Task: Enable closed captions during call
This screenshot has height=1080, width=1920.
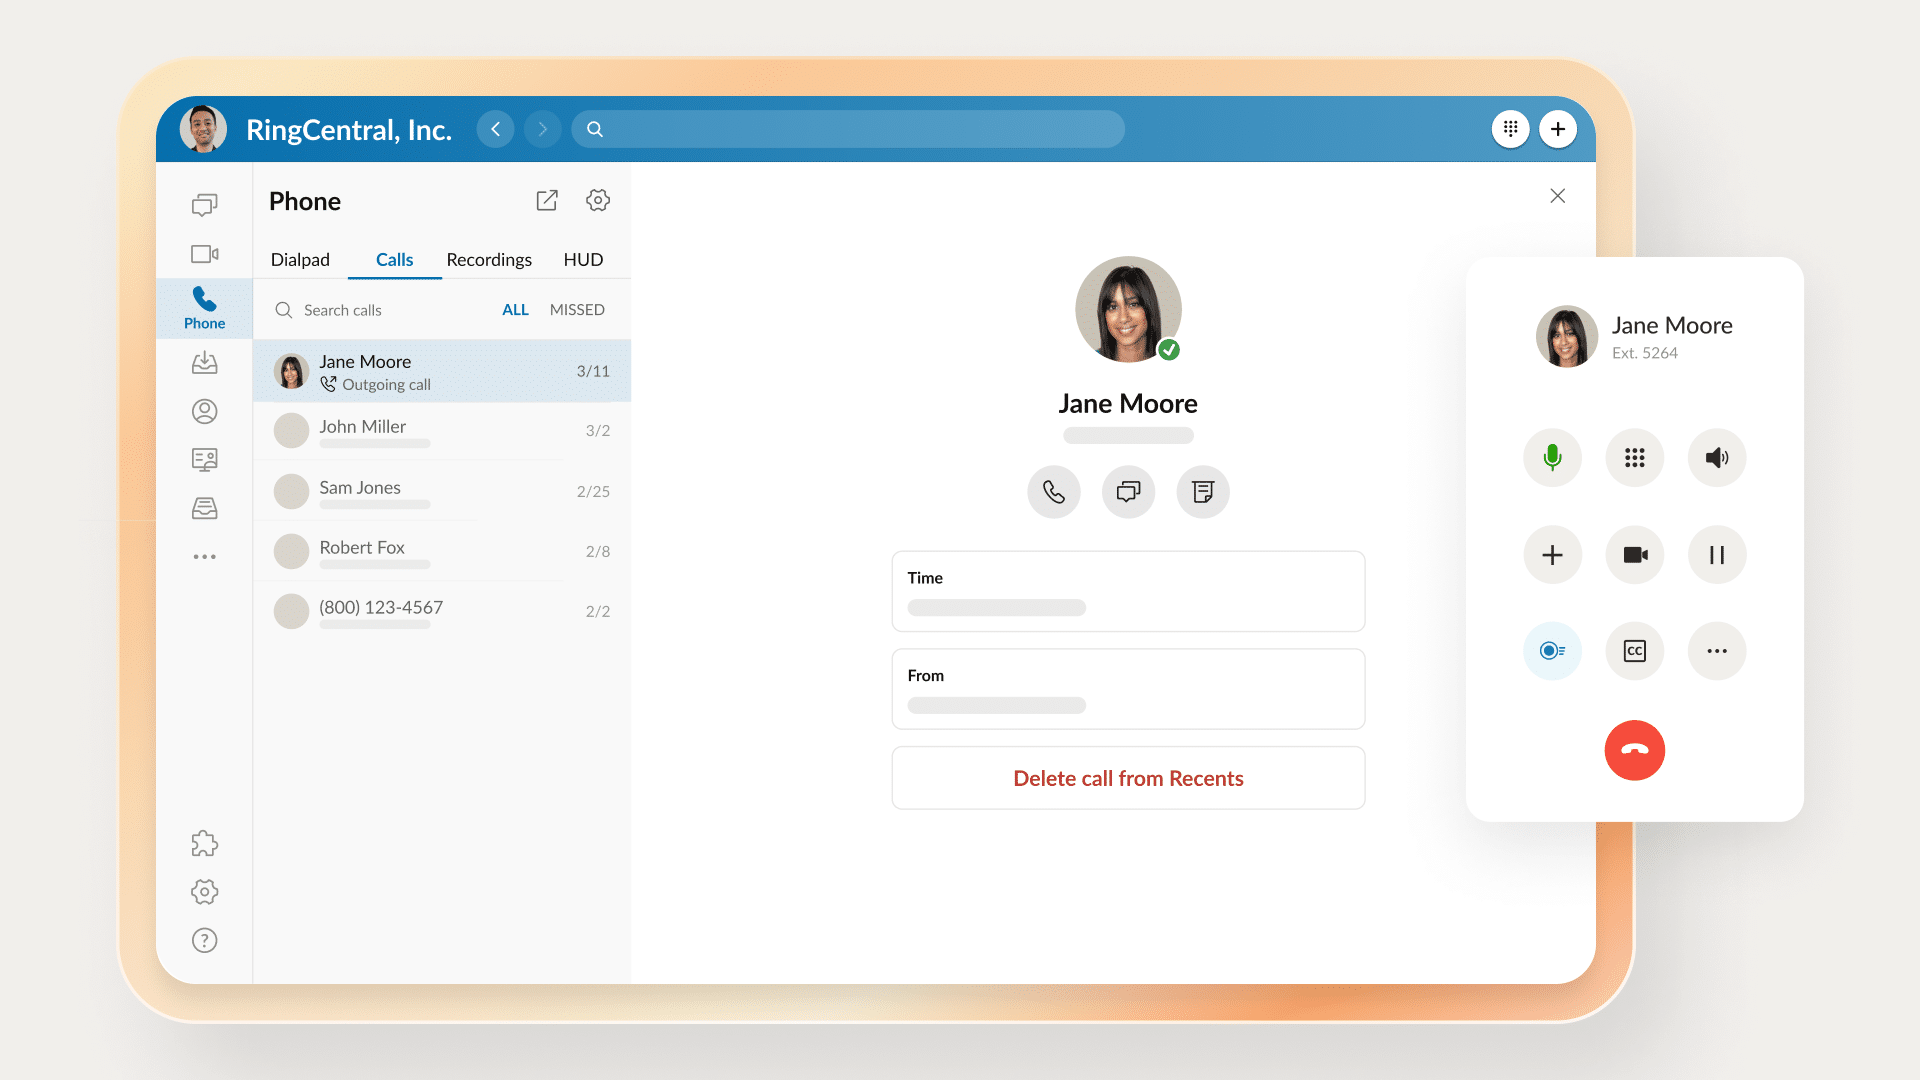Action: click(x=1634, y=650)
